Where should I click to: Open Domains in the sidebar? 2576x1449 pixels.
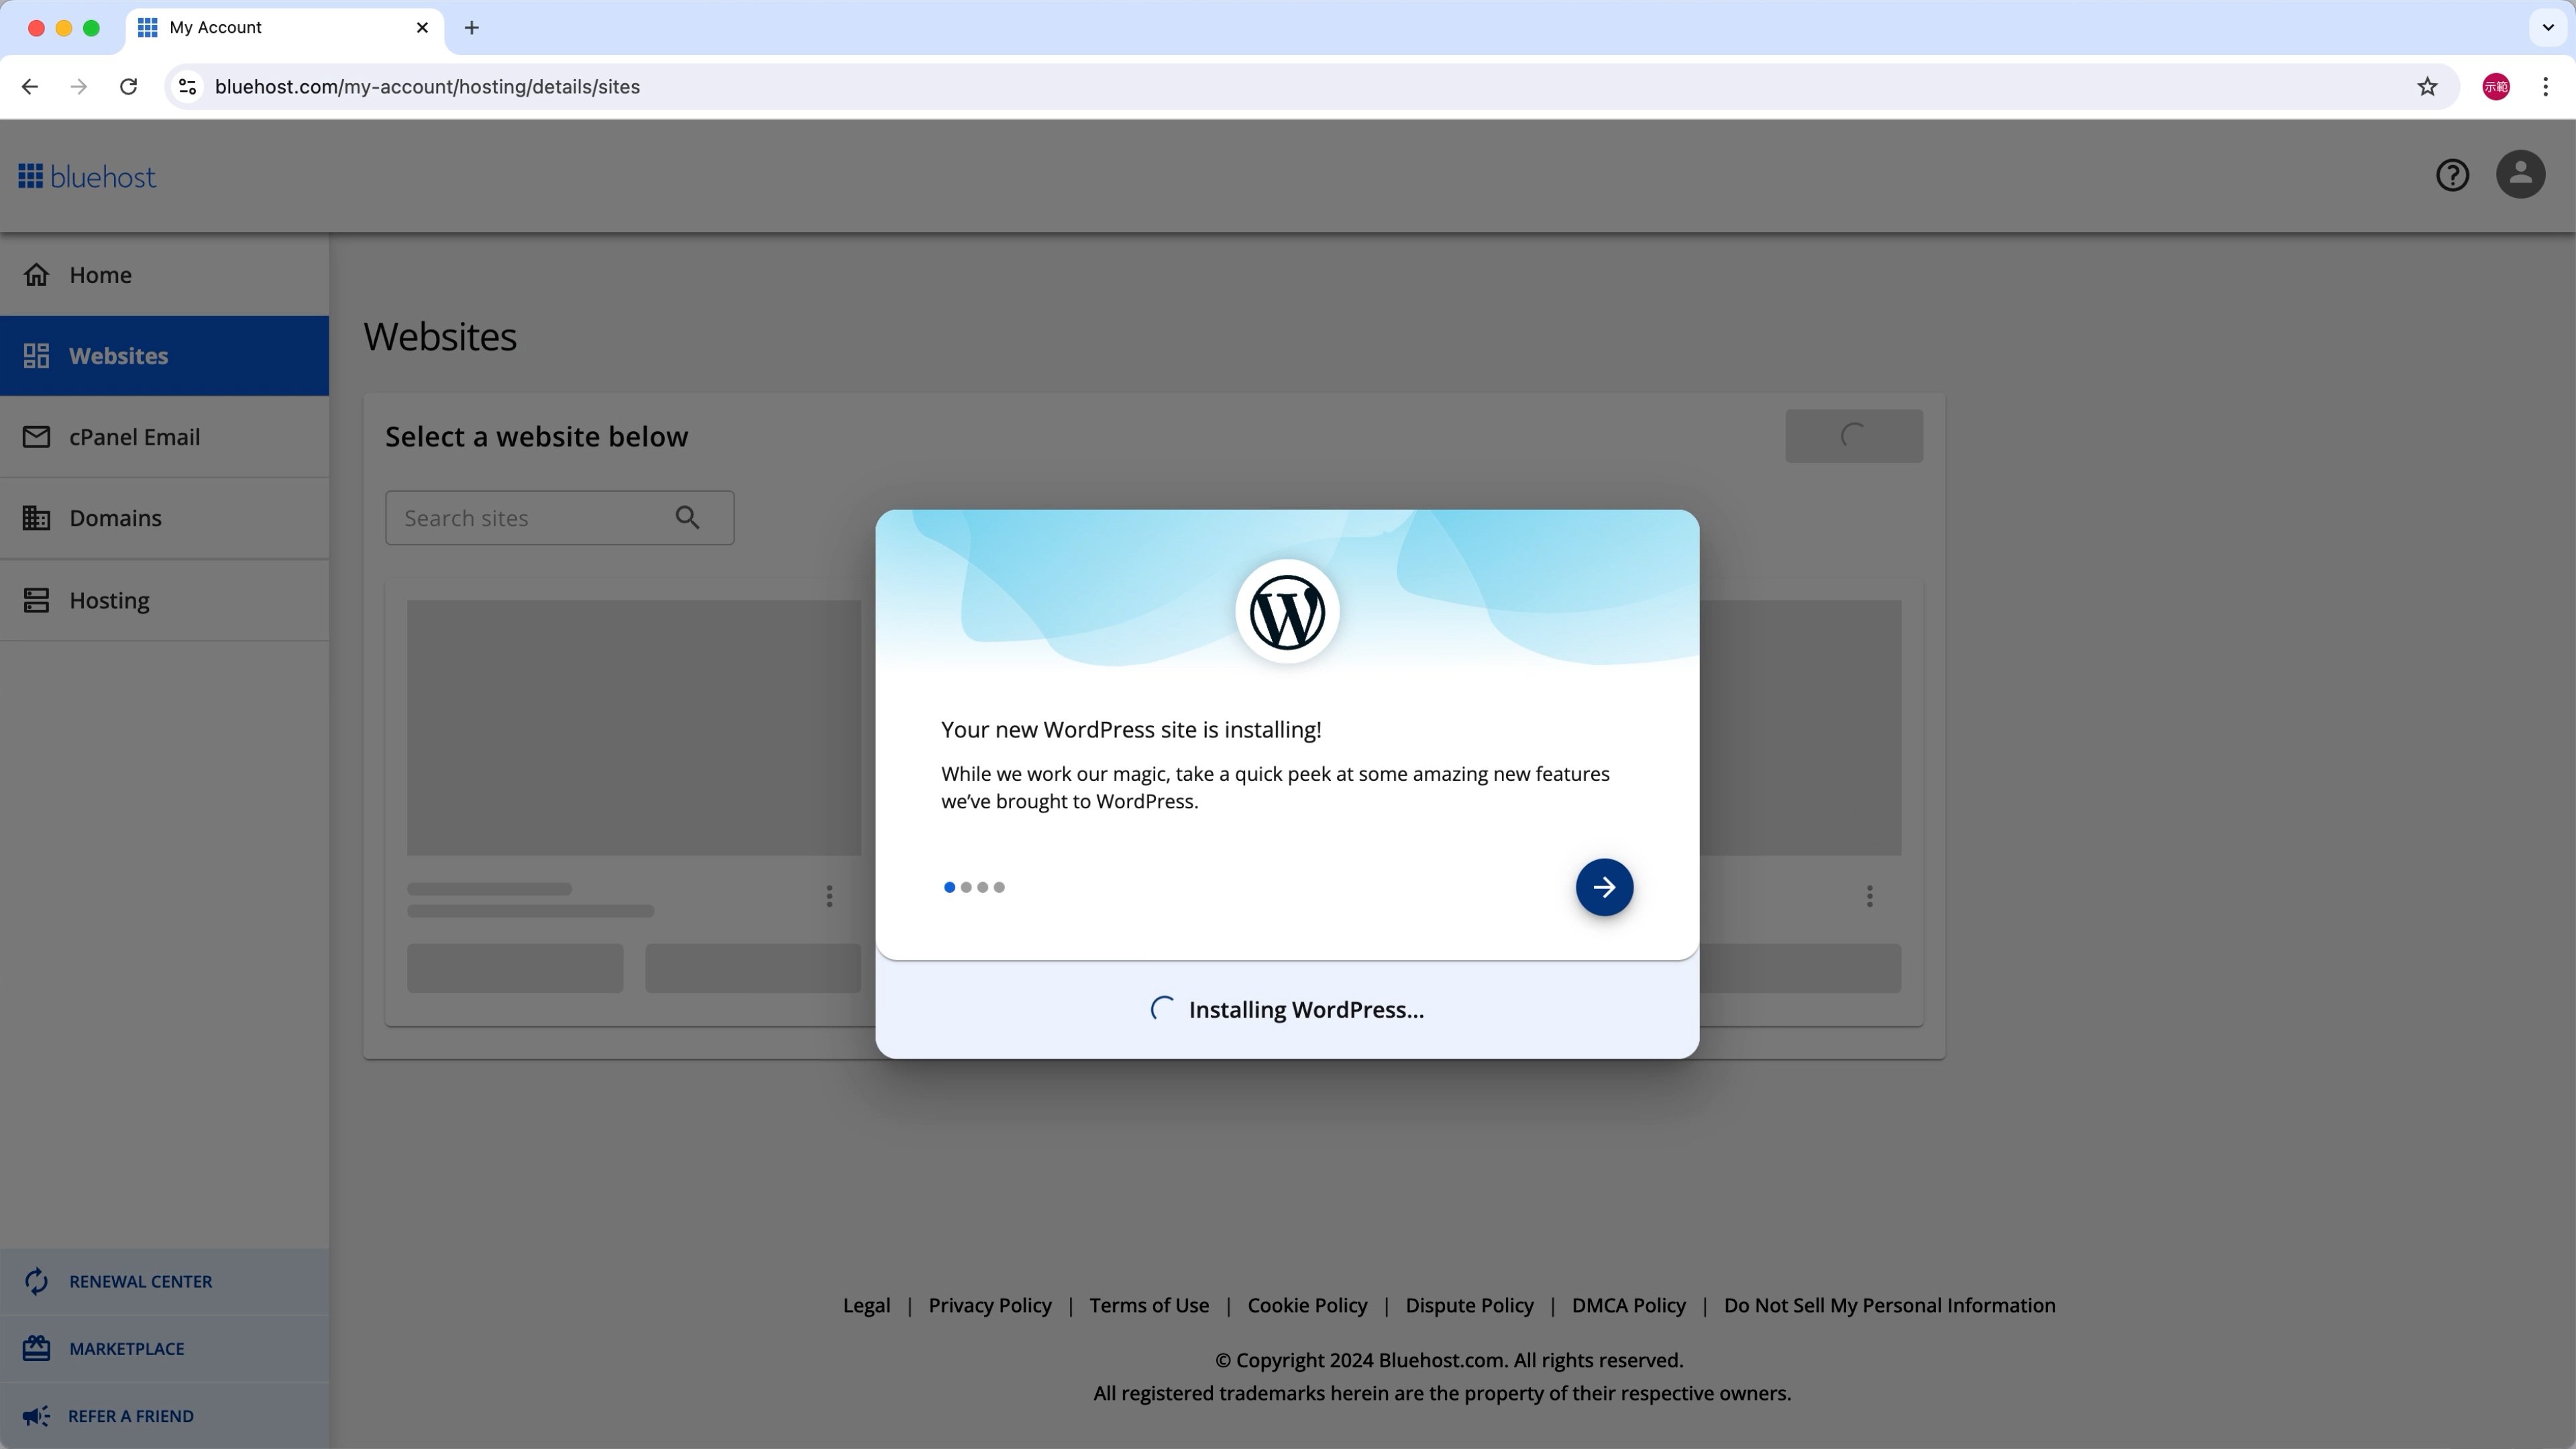(x=164, y=518)
